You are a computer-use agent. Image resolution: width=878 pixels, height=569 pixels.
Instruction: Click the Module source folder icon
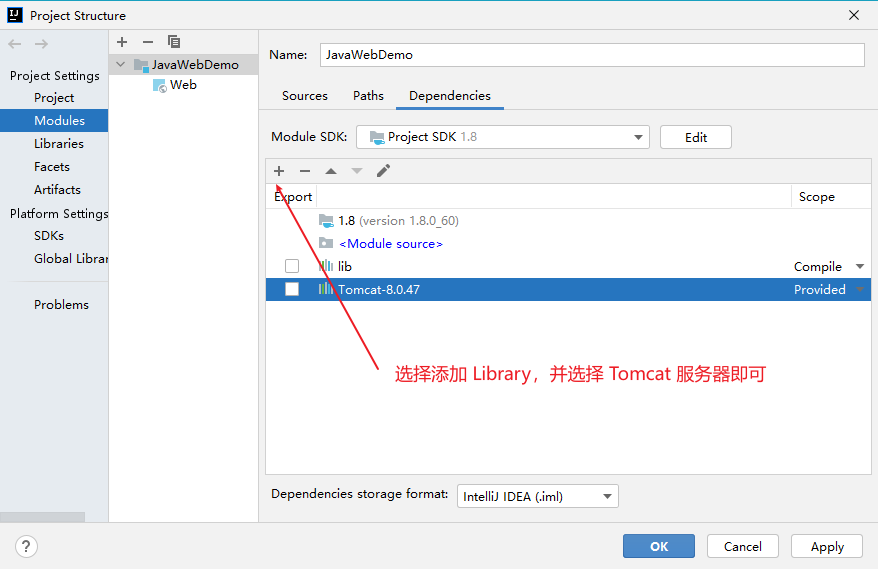pos(326,243)
